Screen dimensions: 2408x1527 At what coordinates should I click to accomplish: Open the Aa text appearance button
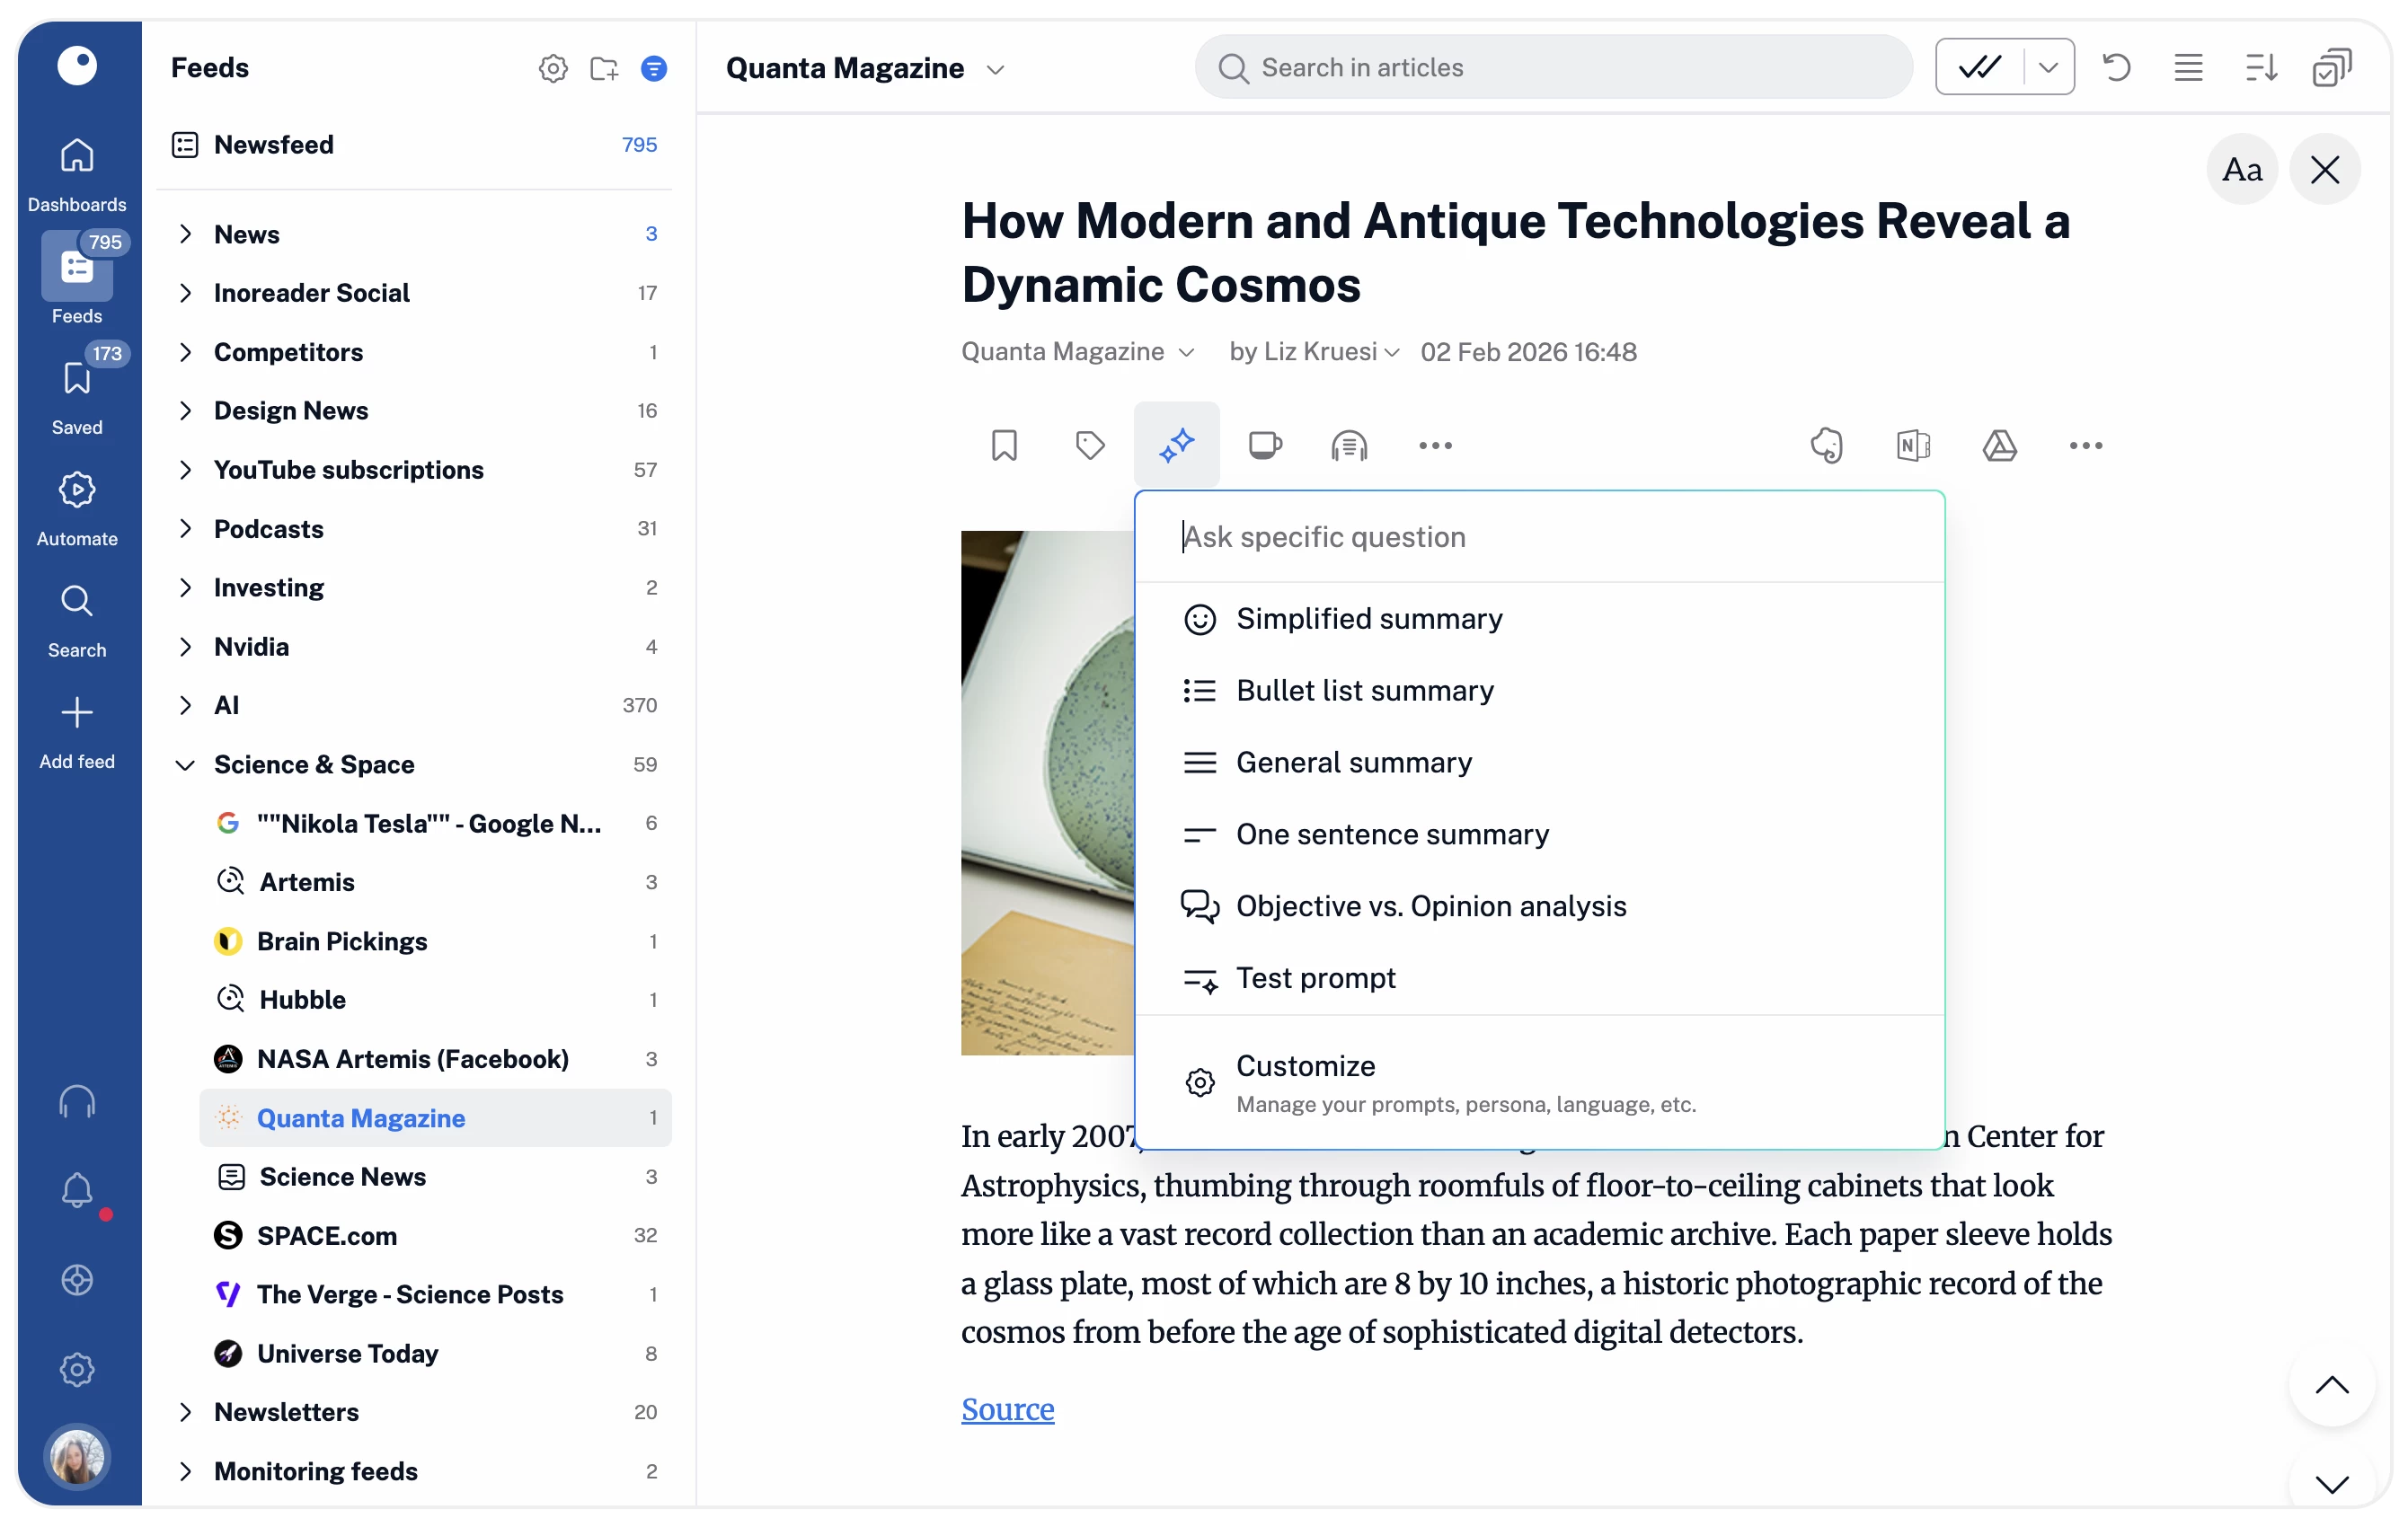(2241, 169)
